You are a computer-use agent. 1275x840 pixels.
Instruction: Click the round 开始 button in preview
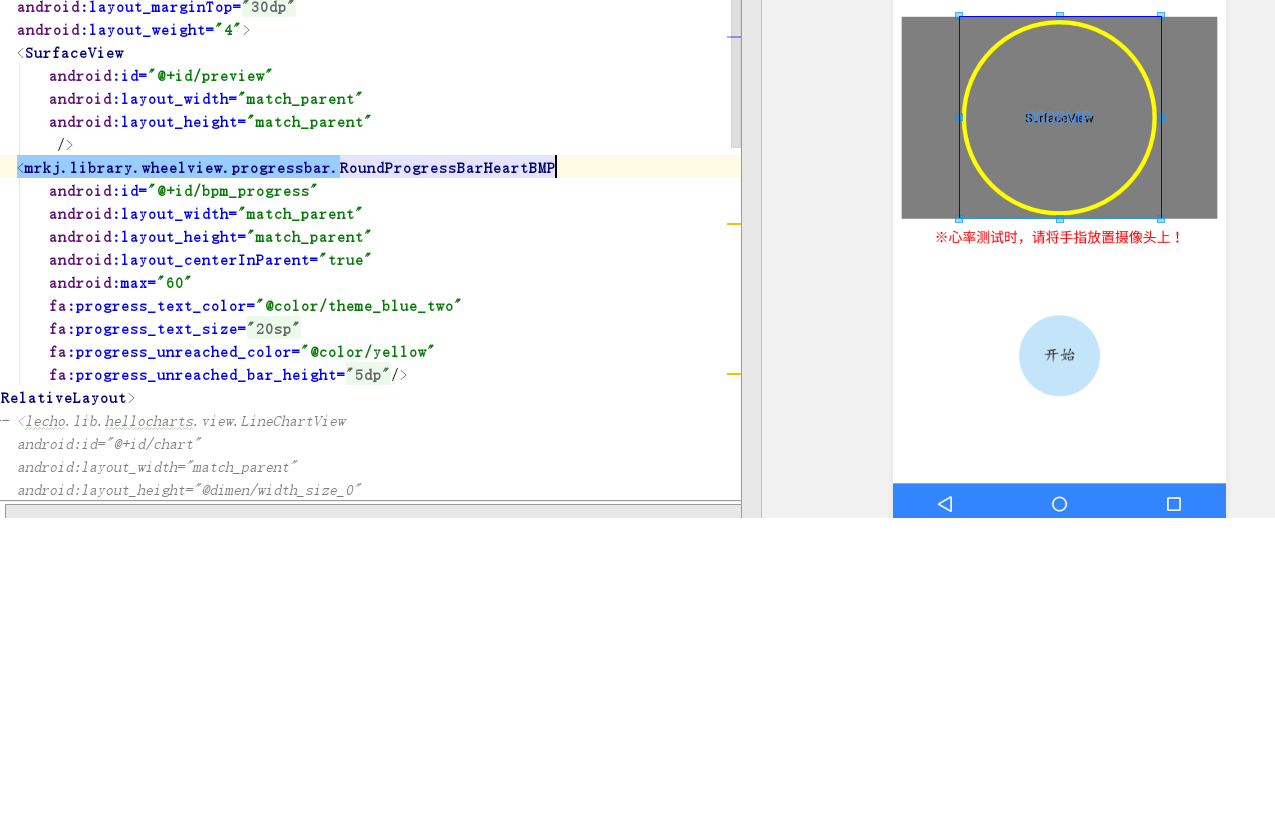click(1059, 355)
